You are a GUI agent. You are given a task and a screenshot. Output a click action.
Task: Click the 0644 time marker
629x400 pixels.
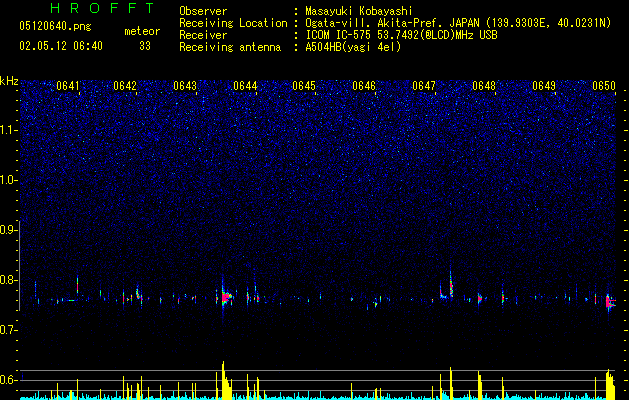pyautogui.click(x=245, y=86)
